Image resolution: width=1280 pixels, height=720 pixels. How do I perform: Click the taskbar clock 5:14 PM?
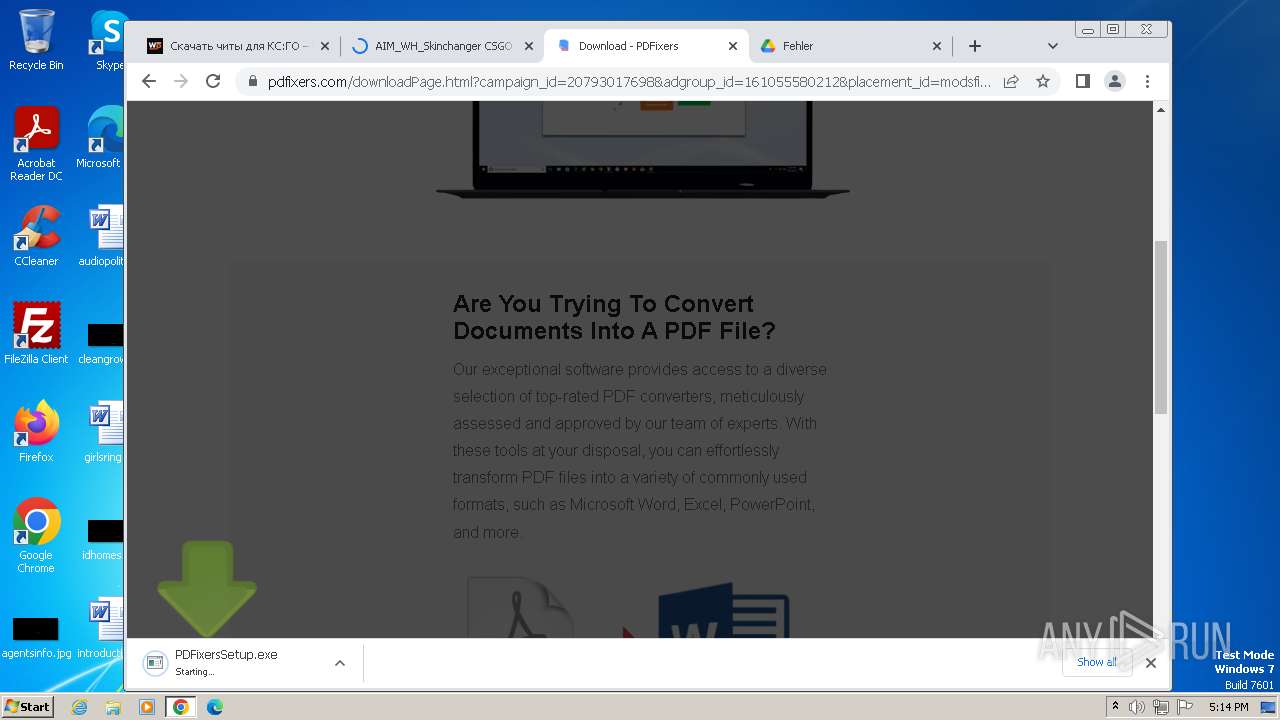pyautogui.click(x=1228, y=707)
